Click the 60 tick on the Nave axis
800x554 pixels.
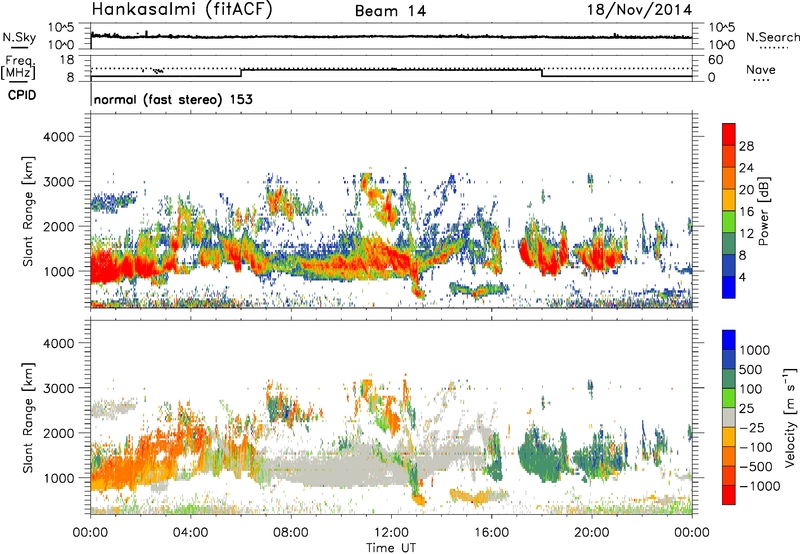[716, 60]
